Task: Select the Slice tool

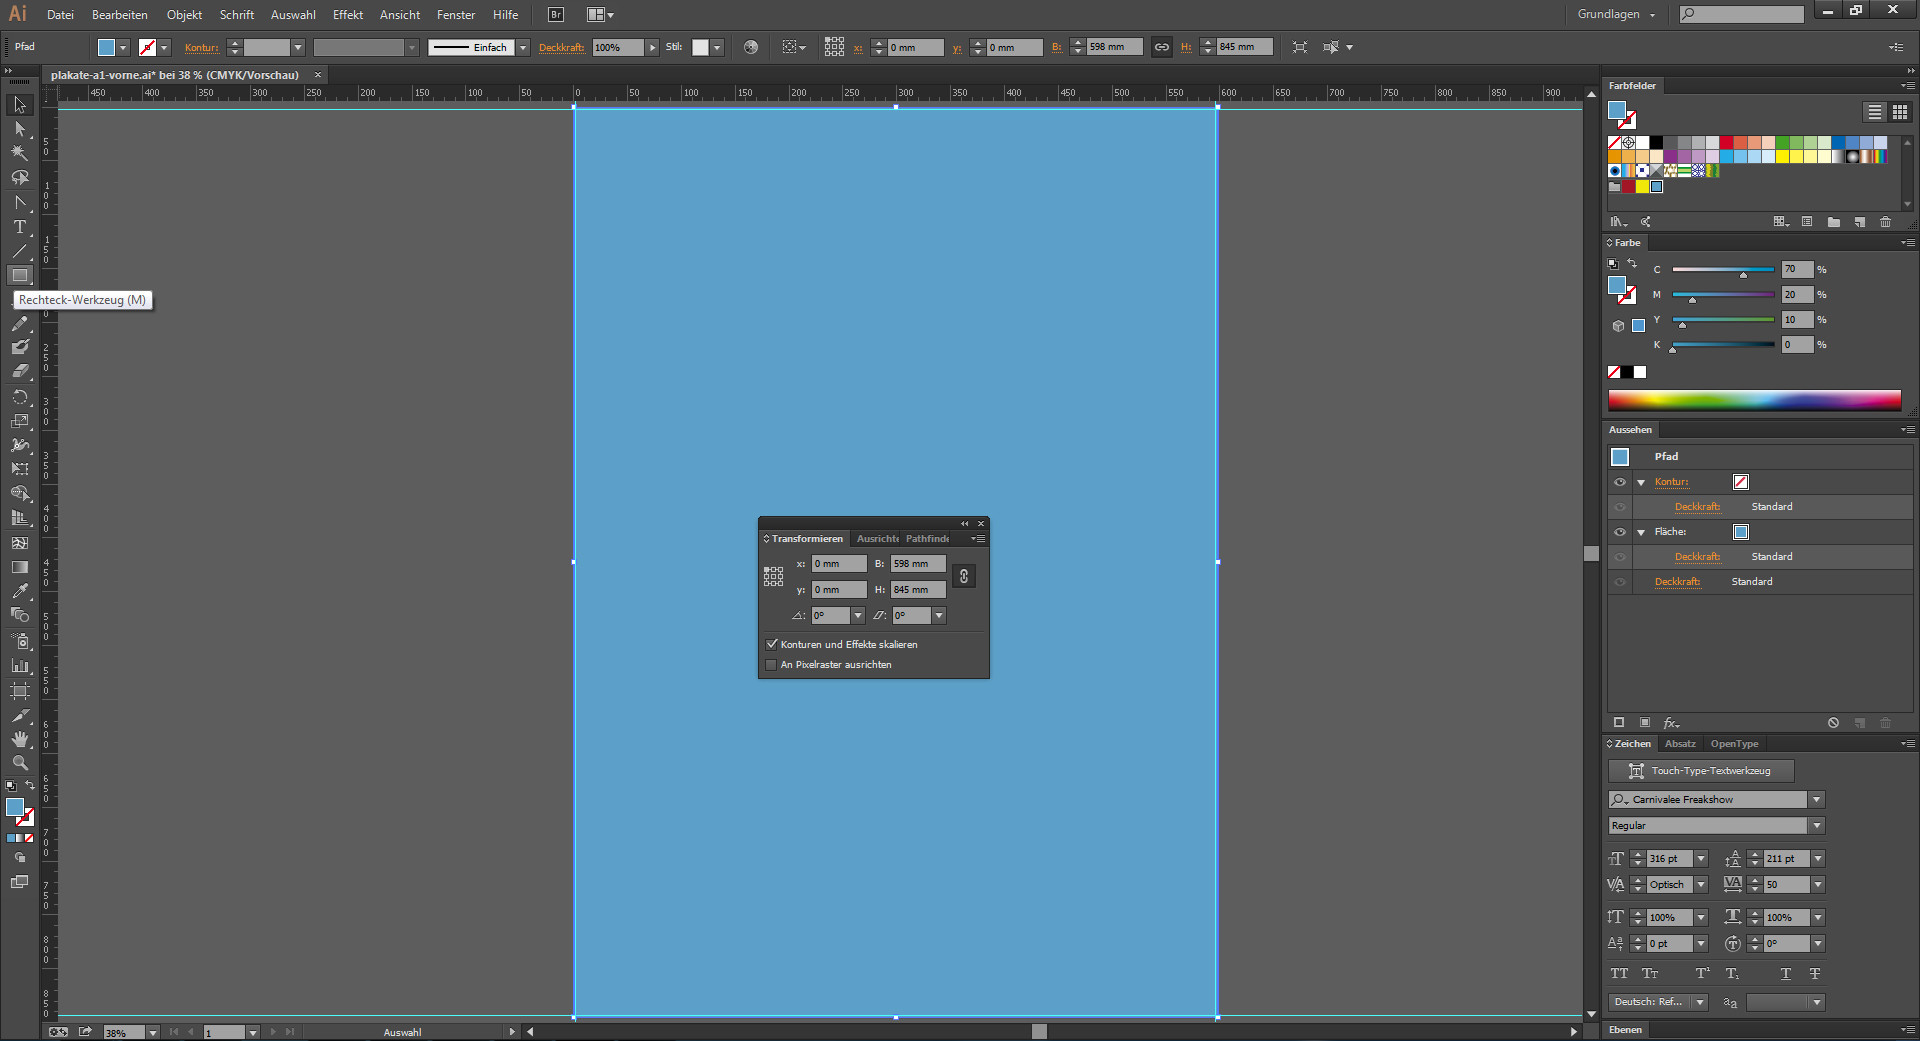Action: [x=19, y=715]
